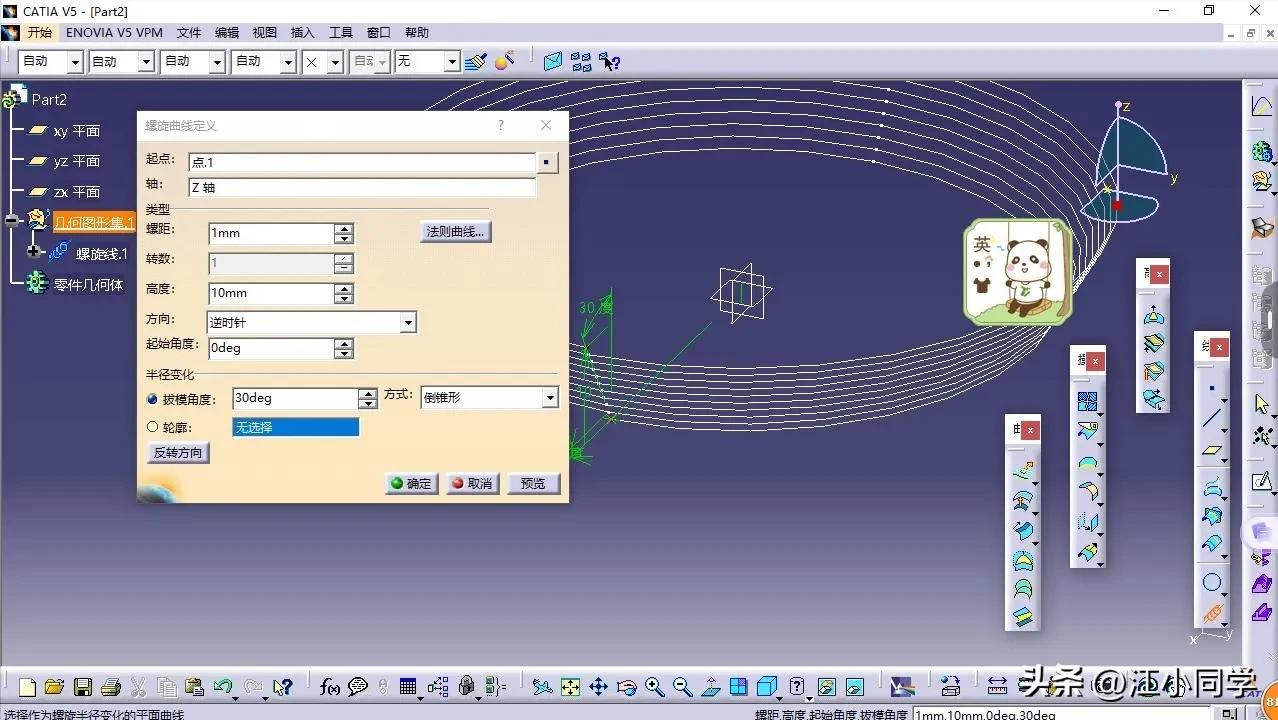Select the 拔模角度 radio button
This screenshot has height=720, width=1278.
153,399
